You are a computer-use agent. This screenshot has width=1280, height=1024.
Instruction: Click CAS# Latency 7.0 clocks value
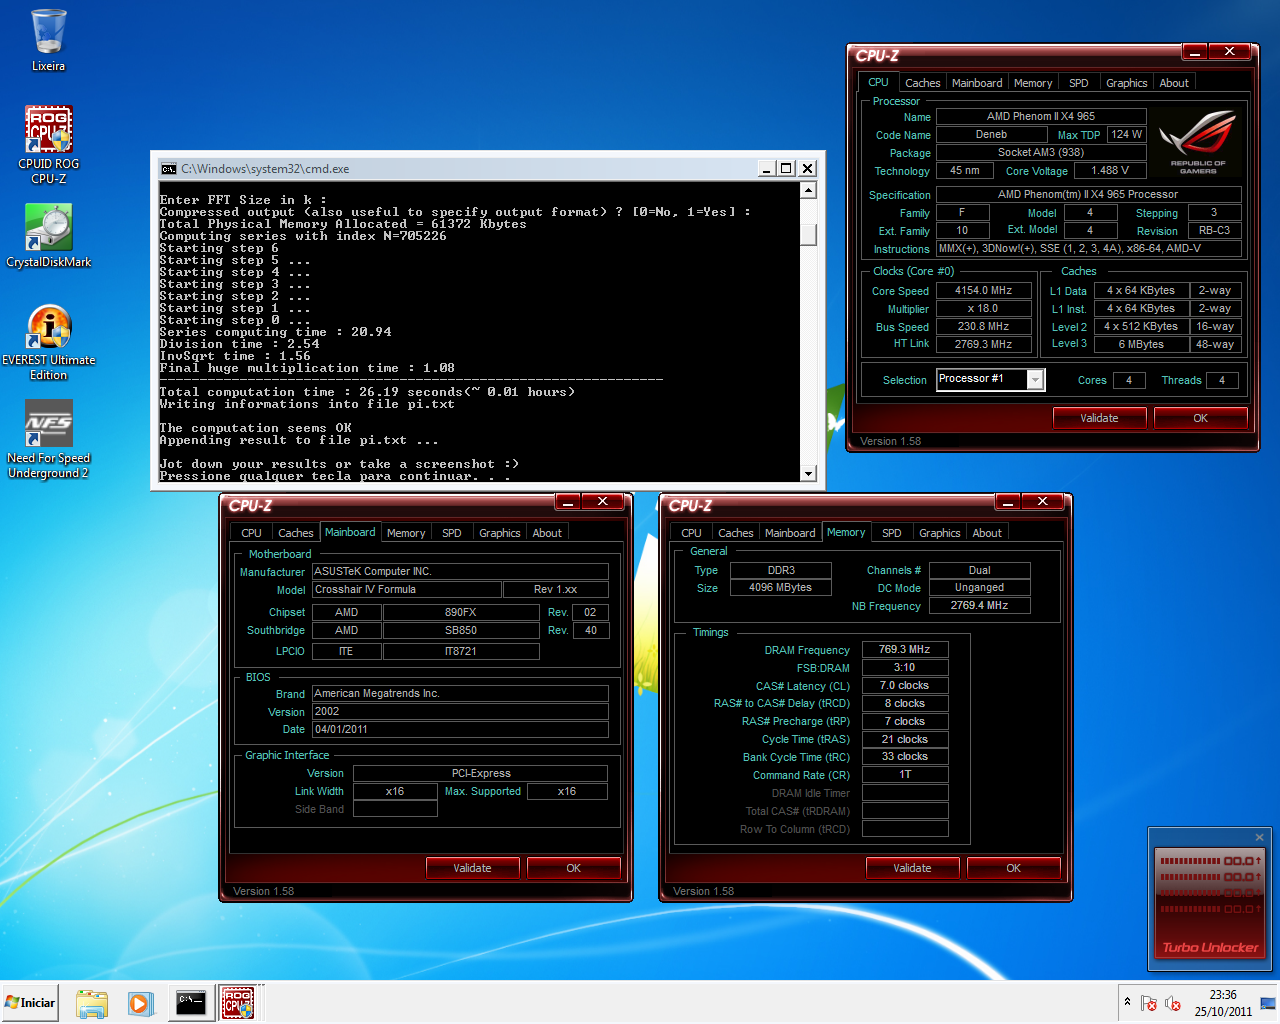coord(904,686)
